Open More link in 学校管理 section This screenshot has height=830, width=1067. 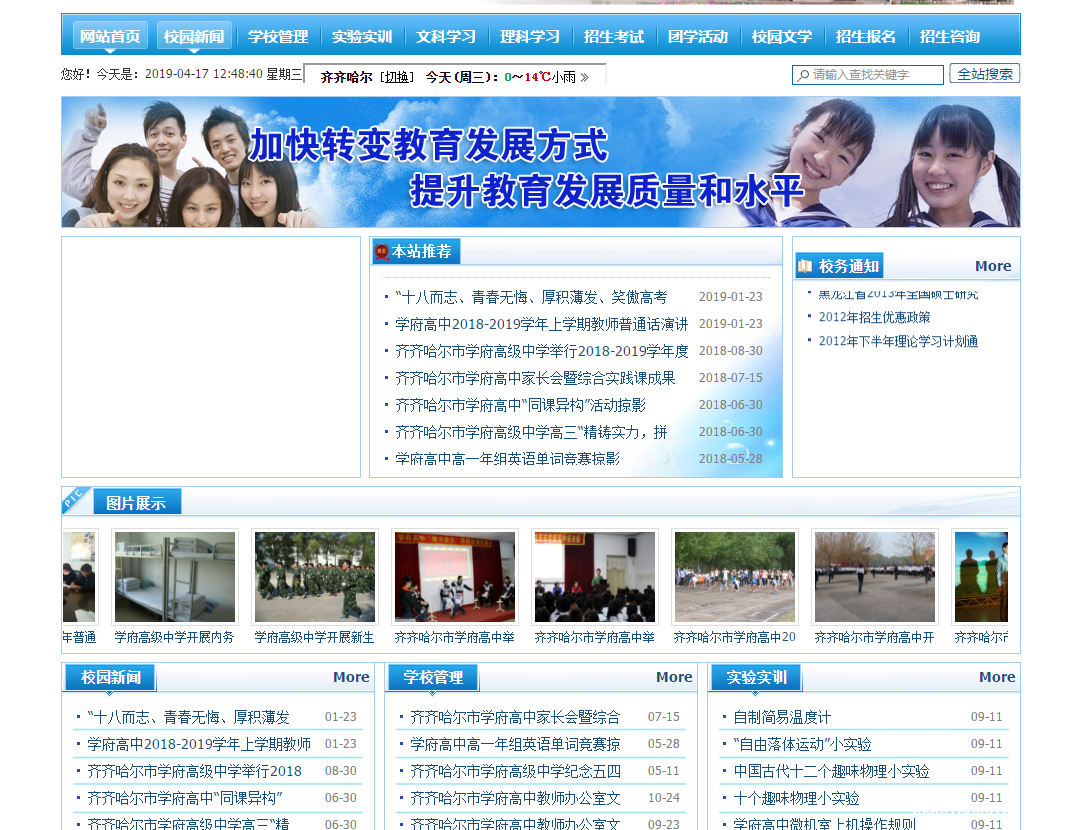[x=673, y=677]
